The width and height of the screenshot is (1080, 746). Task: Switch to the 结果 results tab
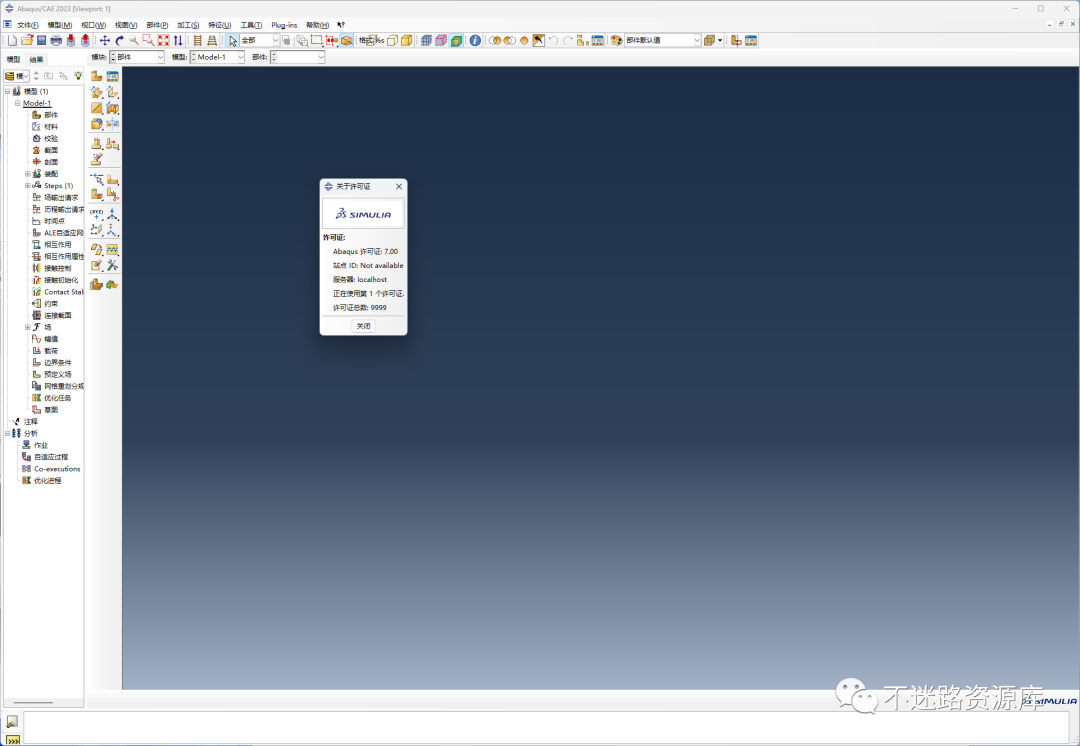click(37, 59)
